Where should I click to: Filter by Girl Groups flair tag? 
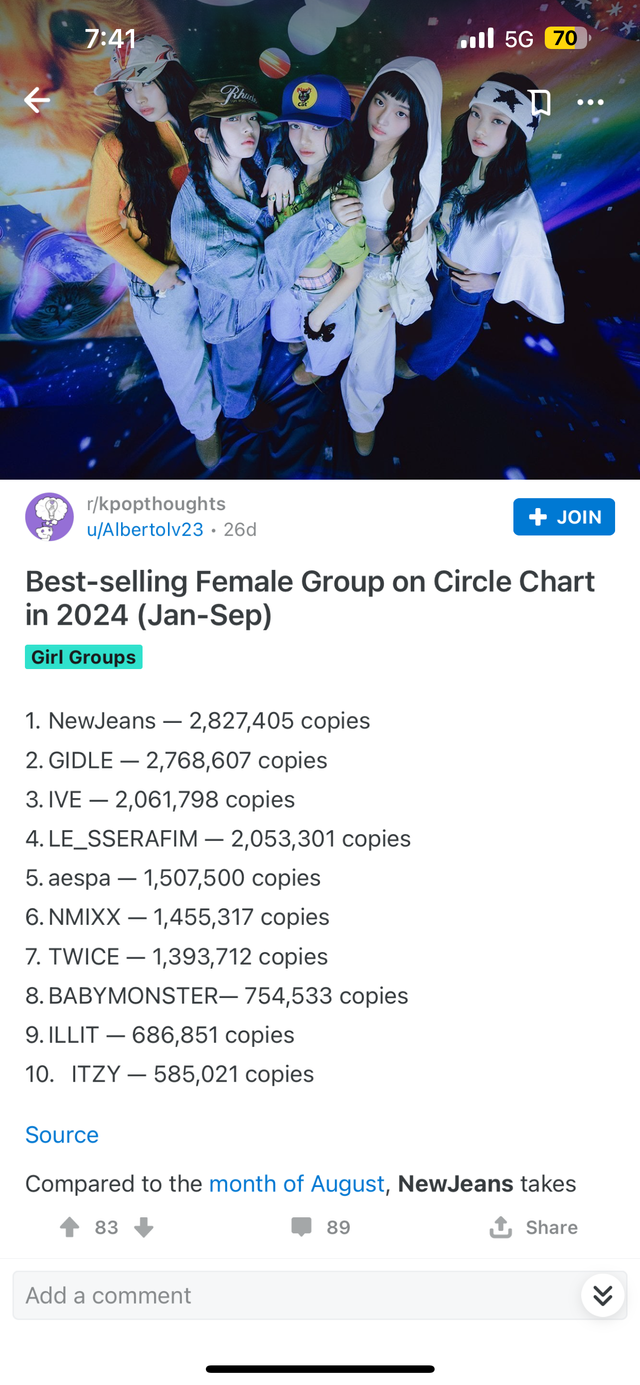[84, 657]
